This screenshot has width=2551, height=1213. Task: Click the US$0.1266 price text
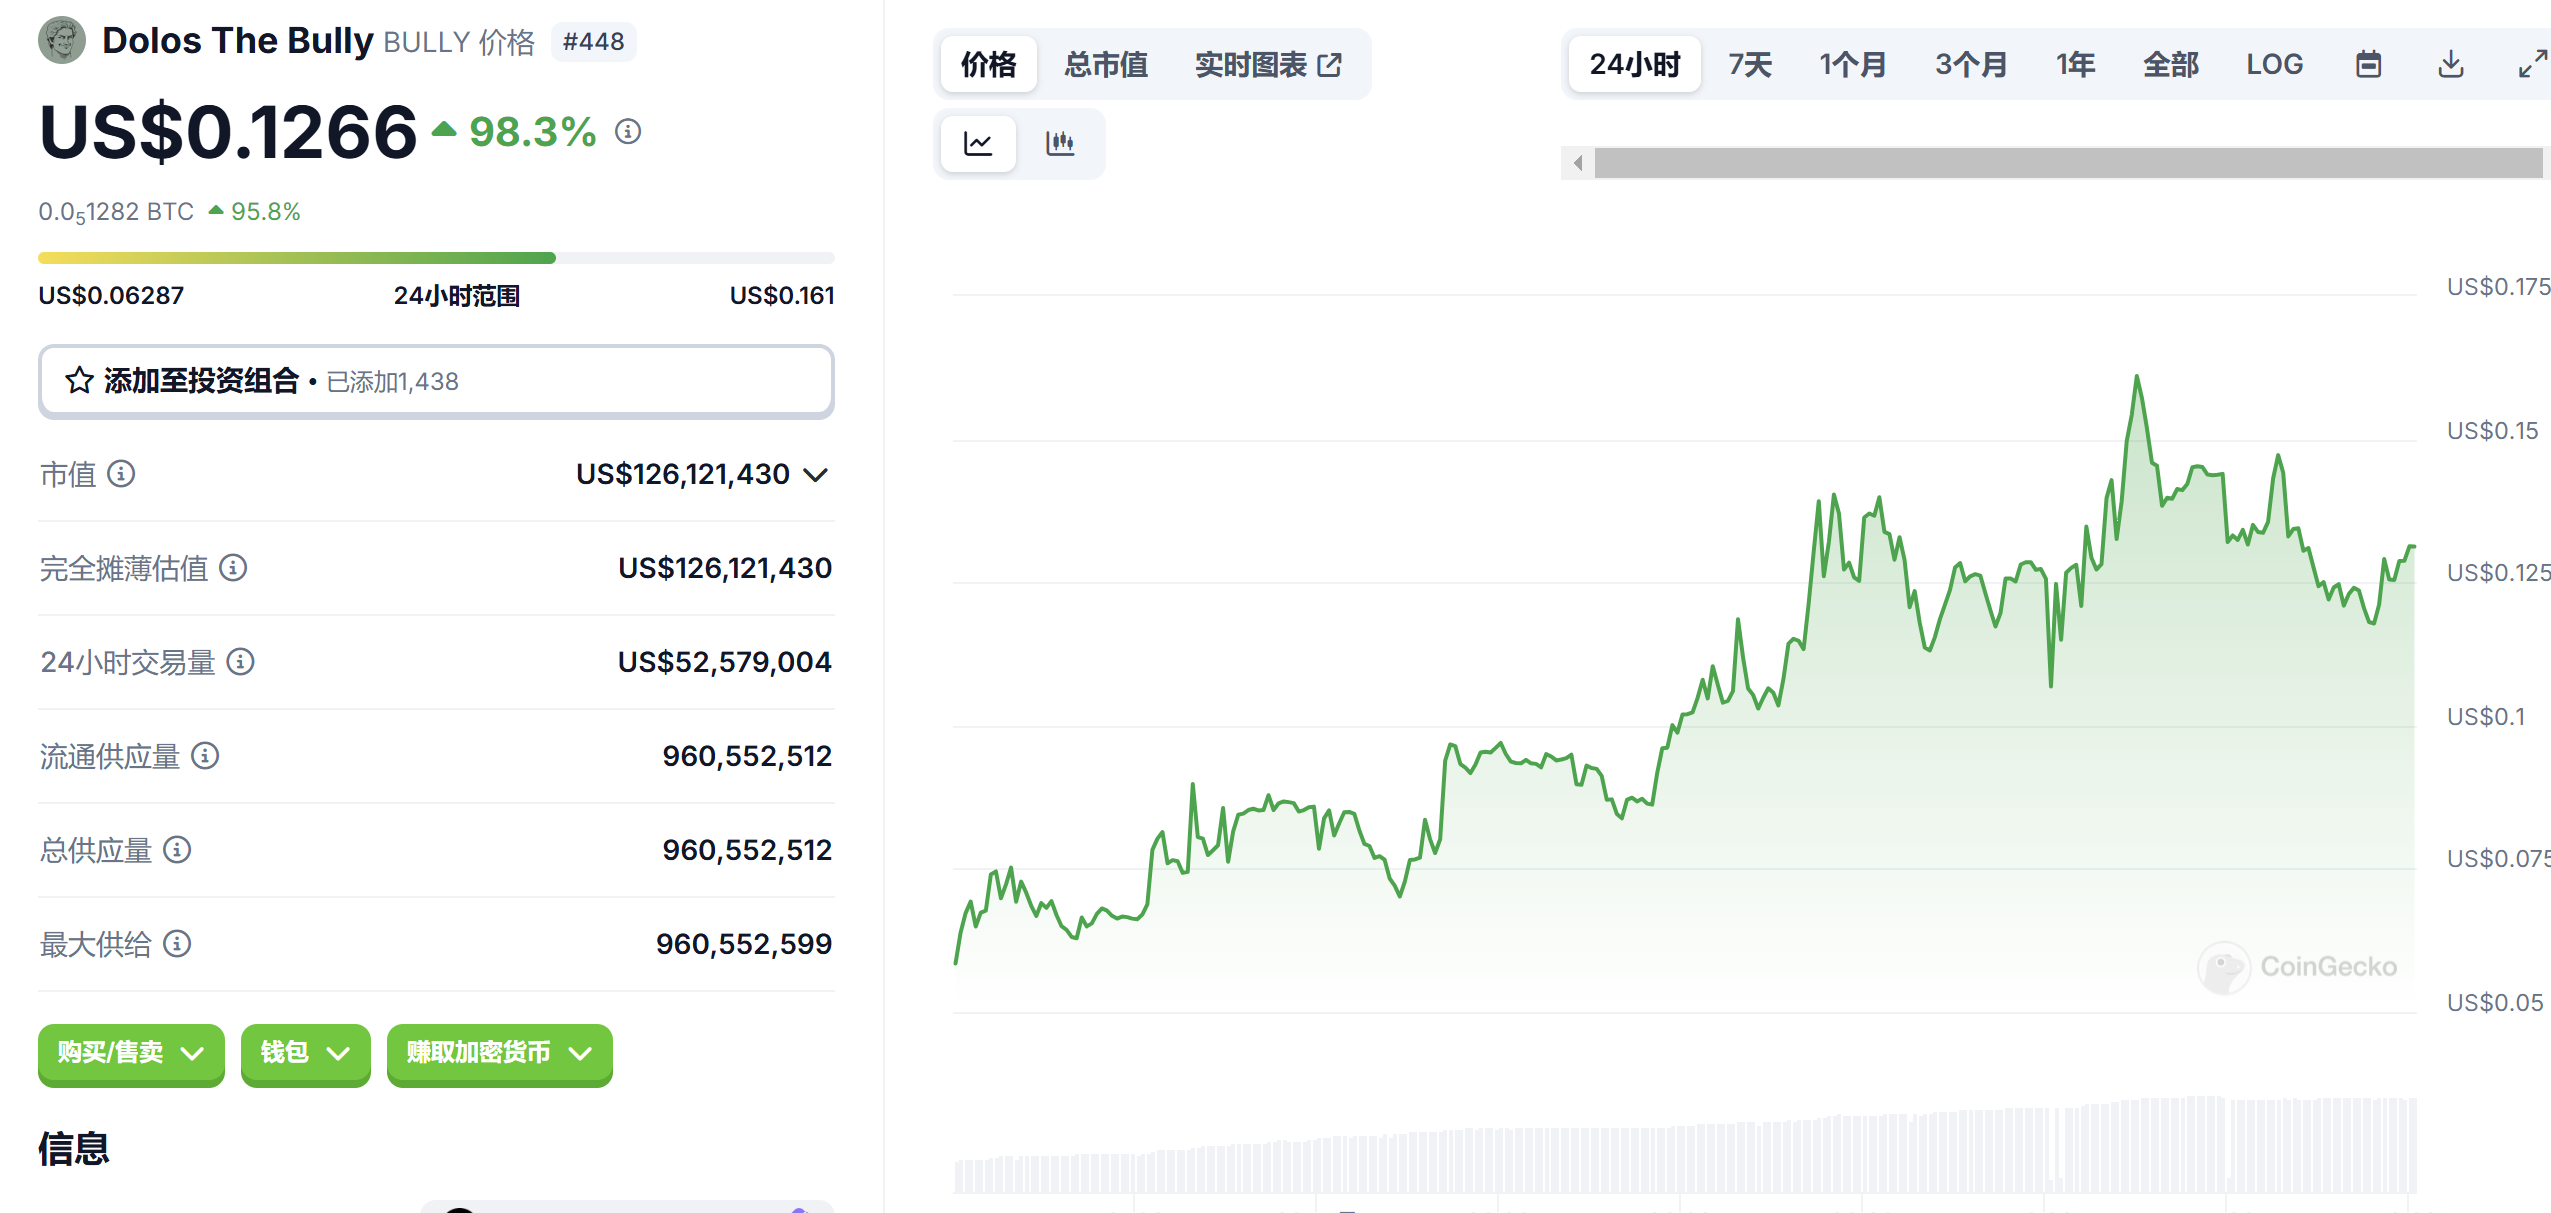pyautogui.click(x=228, y=132)
